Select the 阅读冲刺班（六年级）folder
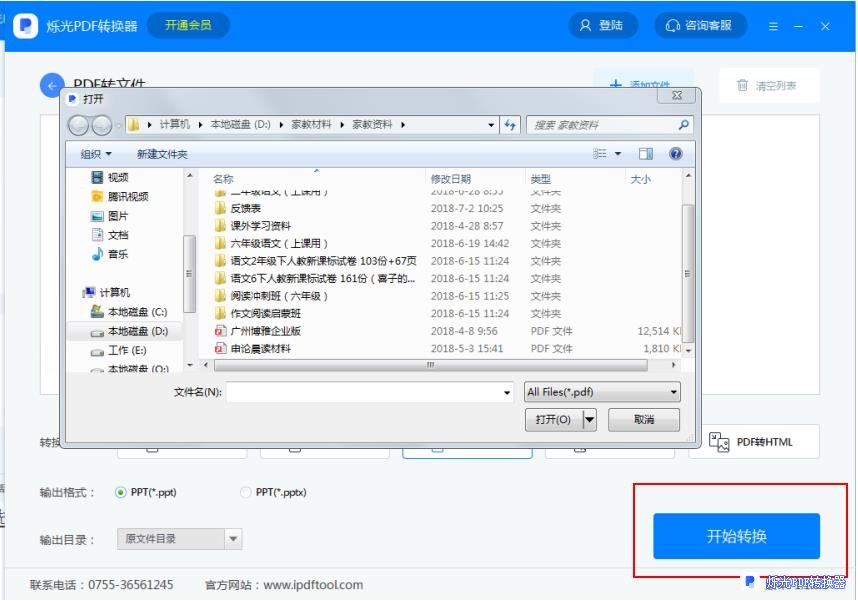Image resolution: width=858 pixels, height=601 pixels. pos(271,296)
